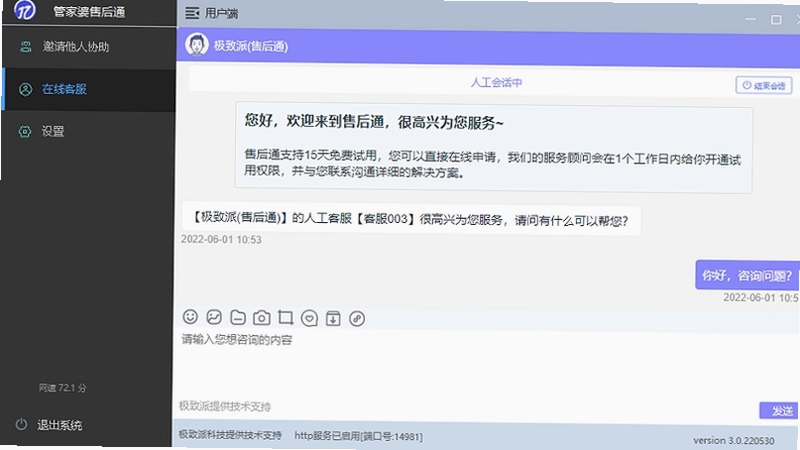This screenshot has height=450, width=800.
Task: Click the http服务已启用 port status text
Action: point(358,436)
